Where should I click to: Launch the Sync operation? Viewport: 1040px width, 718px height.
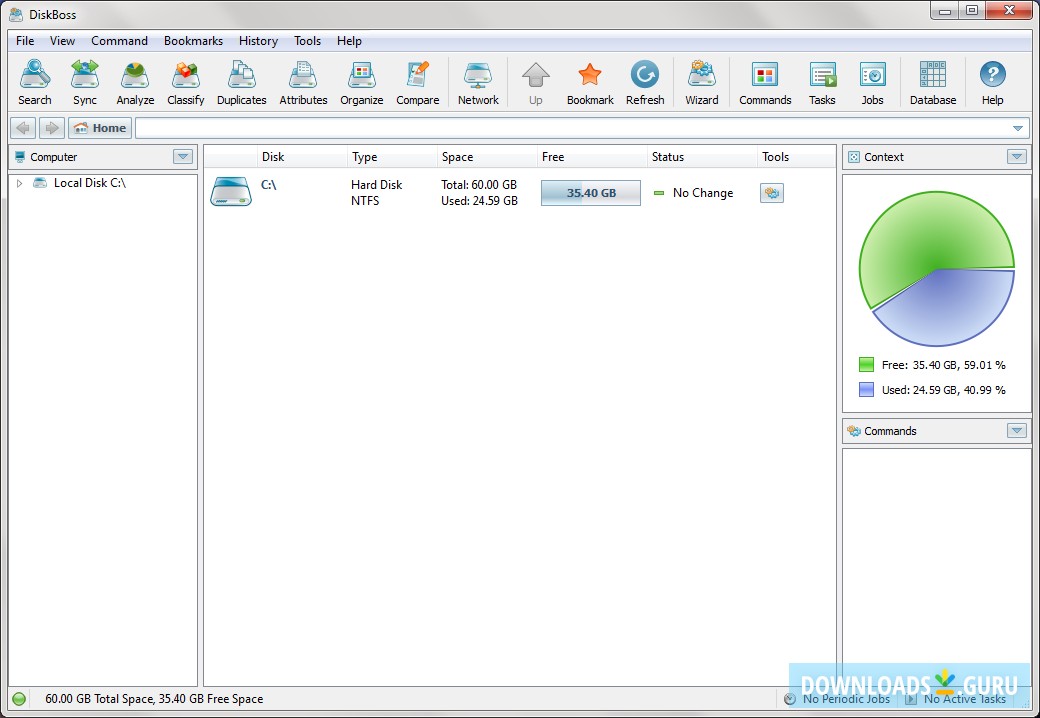pyautogui.click(x=85, y=82)
